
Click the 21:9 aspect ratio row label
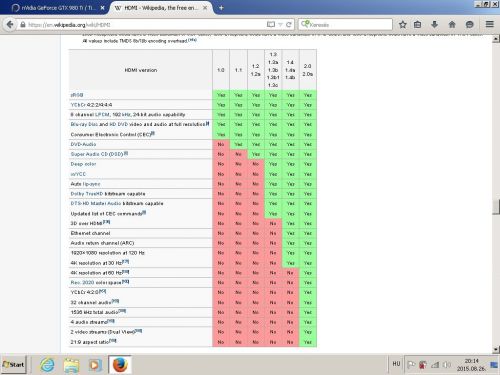tap(89, 342)
